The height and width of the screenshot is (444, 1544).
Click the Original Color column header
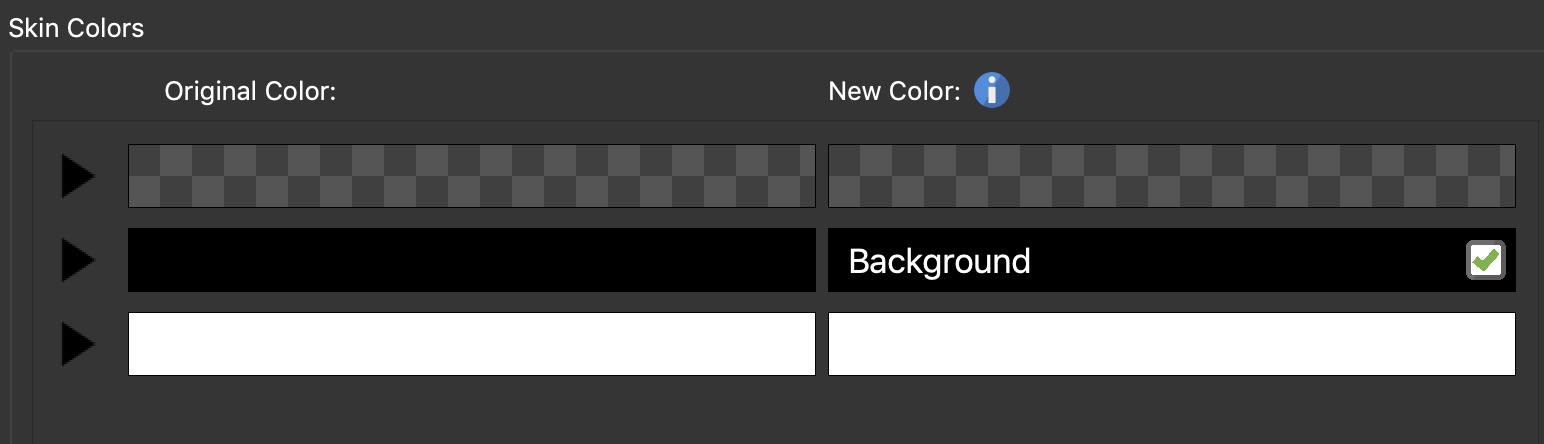point(250,92)
